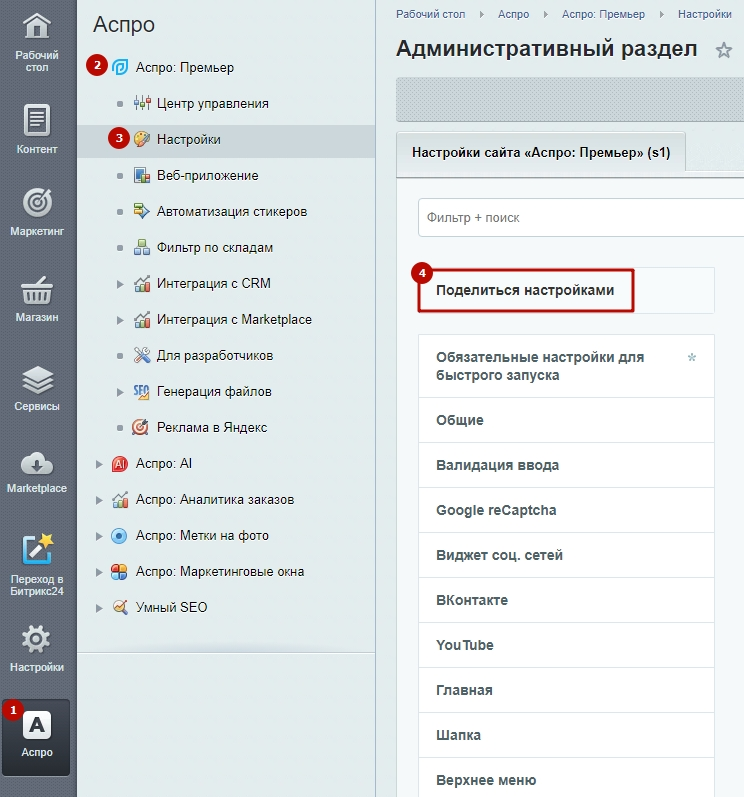Click the SEO Генерация файлов icon

(x=141, y=391)
